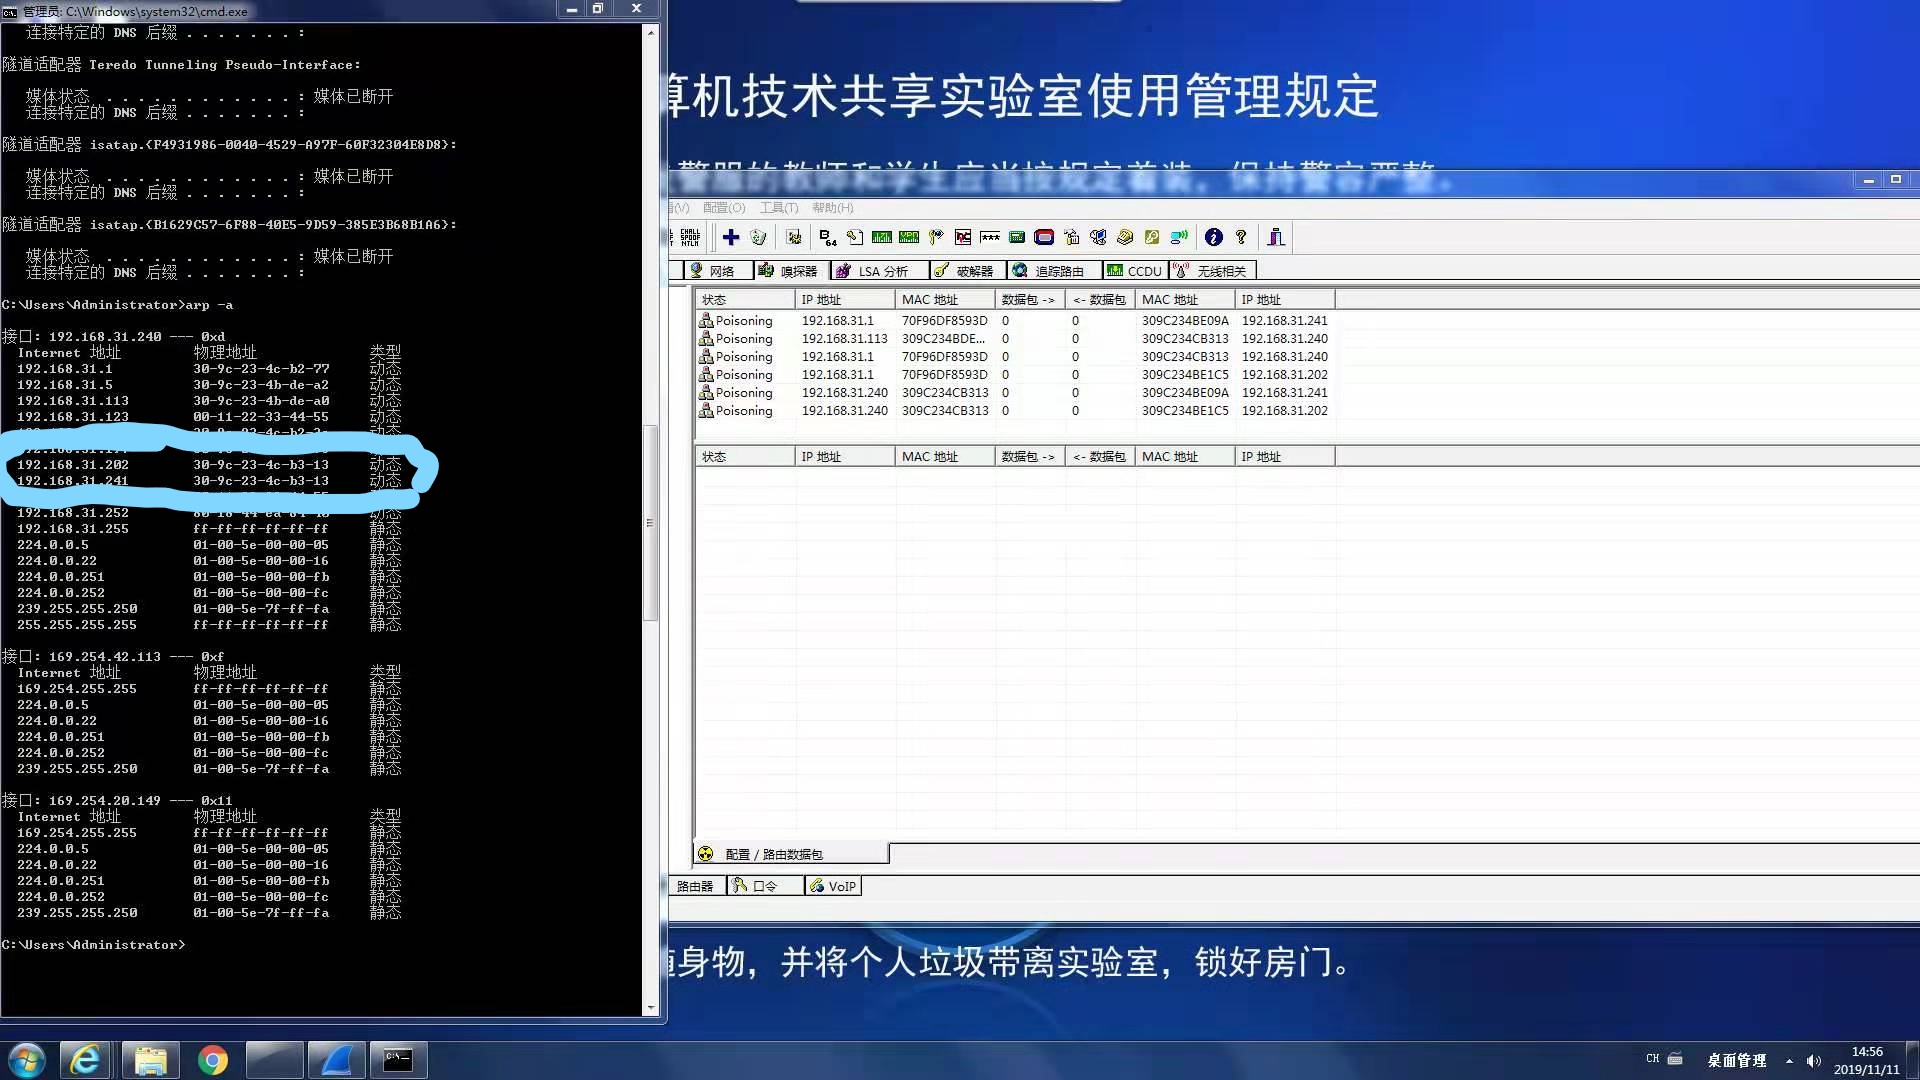This screenshot has height=1080, width=1920.
Task: Click the cmd window scrollbar down arrow
Action: pos(651,1007)
